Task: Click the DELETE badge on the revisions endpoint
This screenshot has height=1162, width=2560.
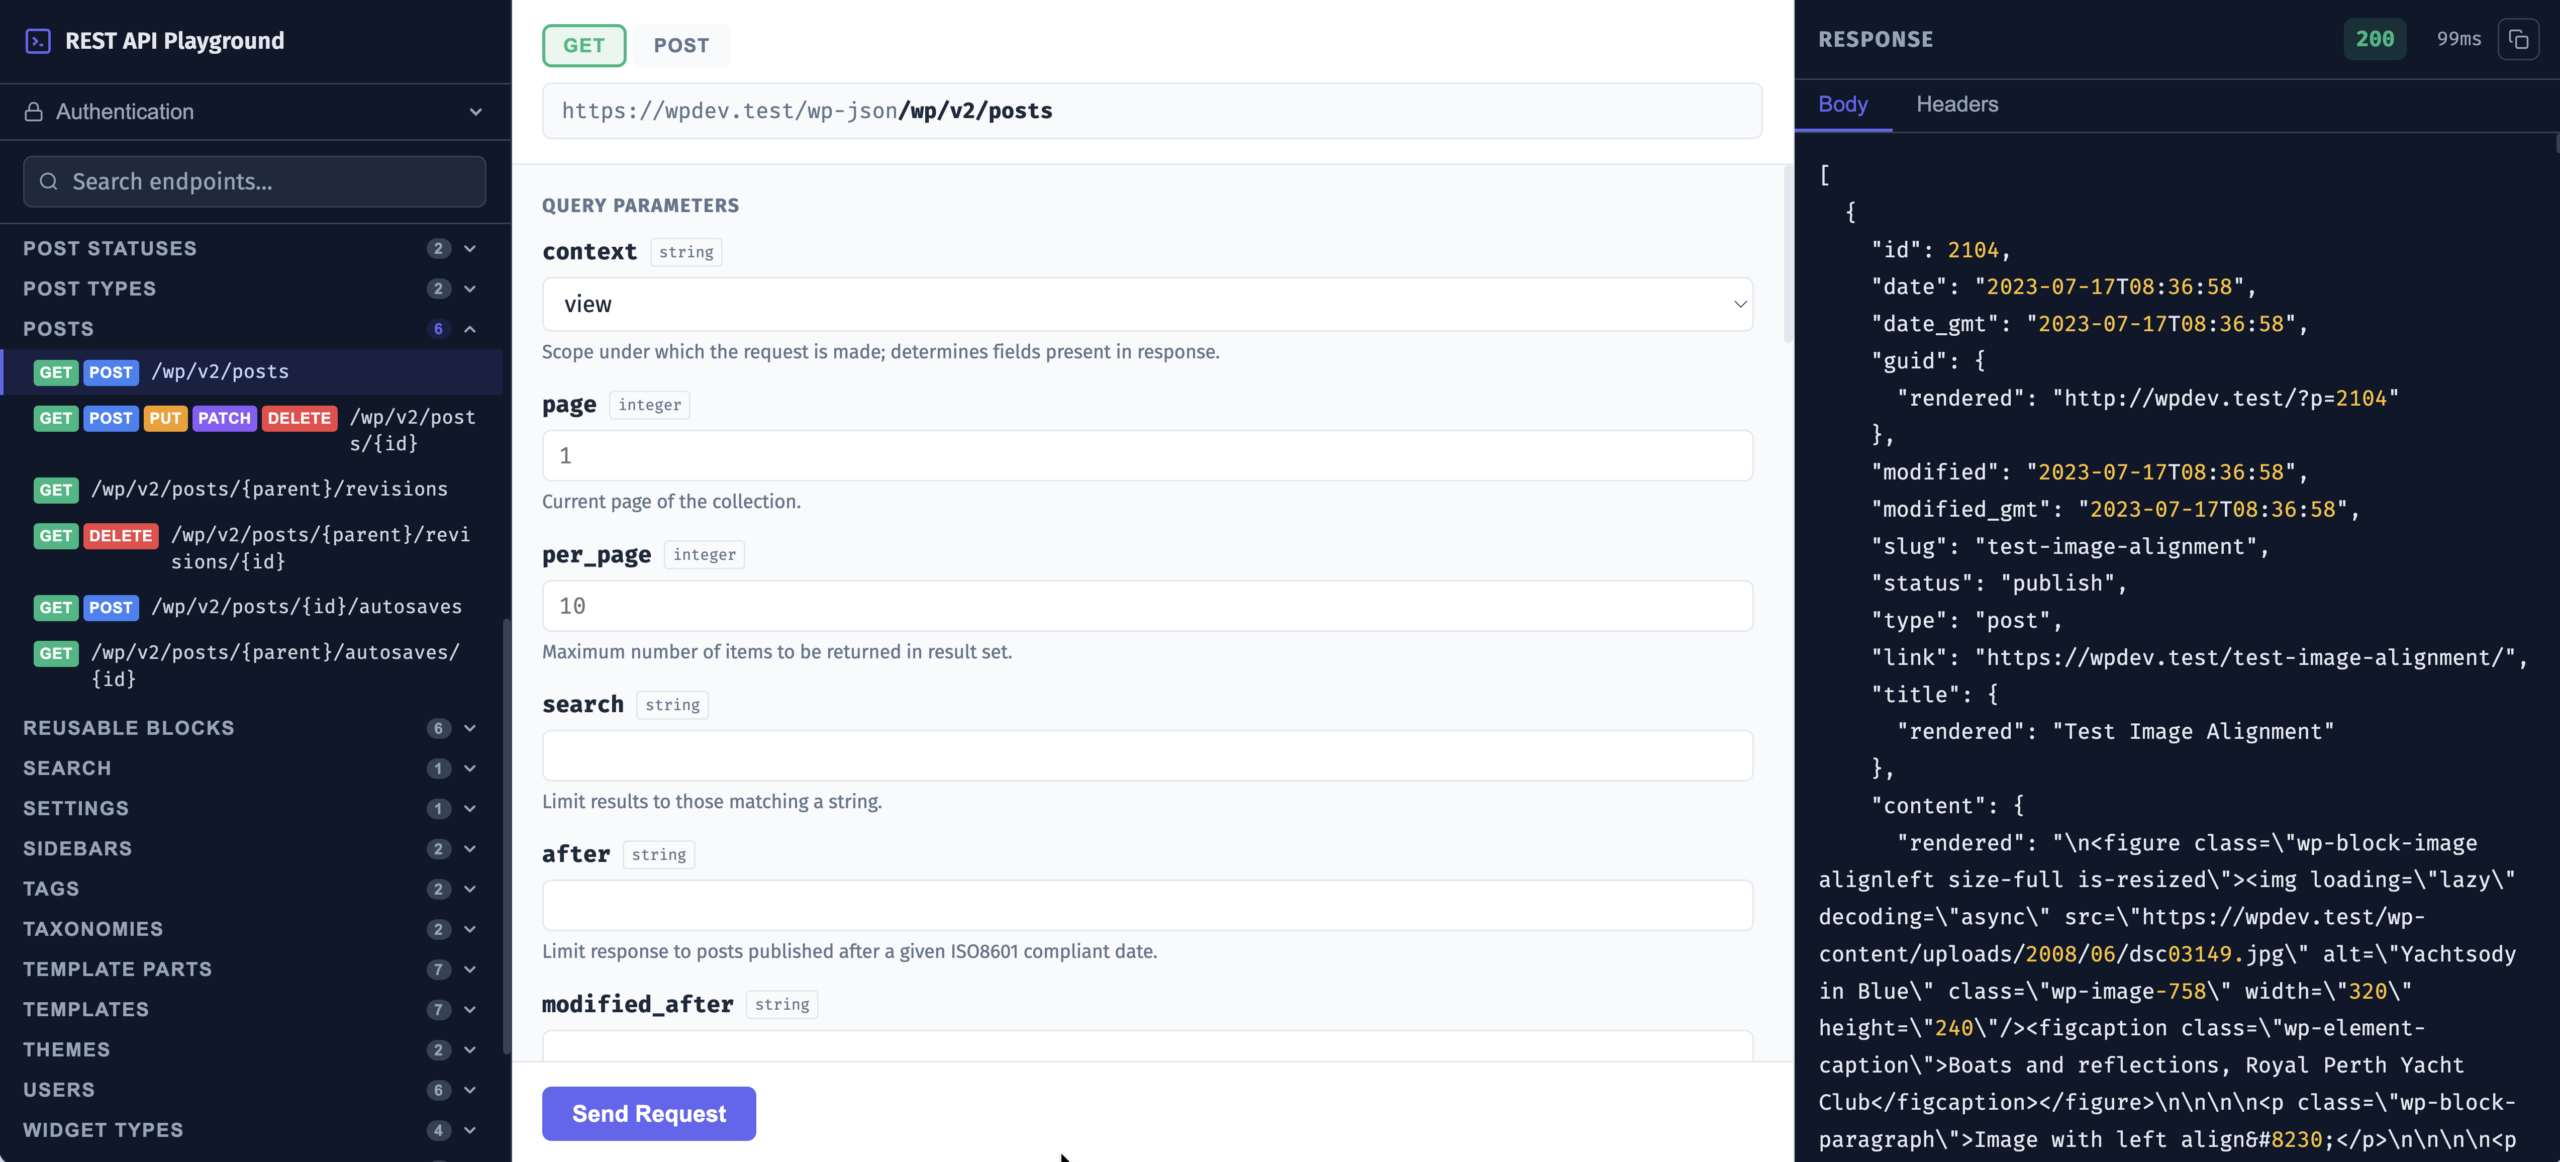Action: click(121, 536)
